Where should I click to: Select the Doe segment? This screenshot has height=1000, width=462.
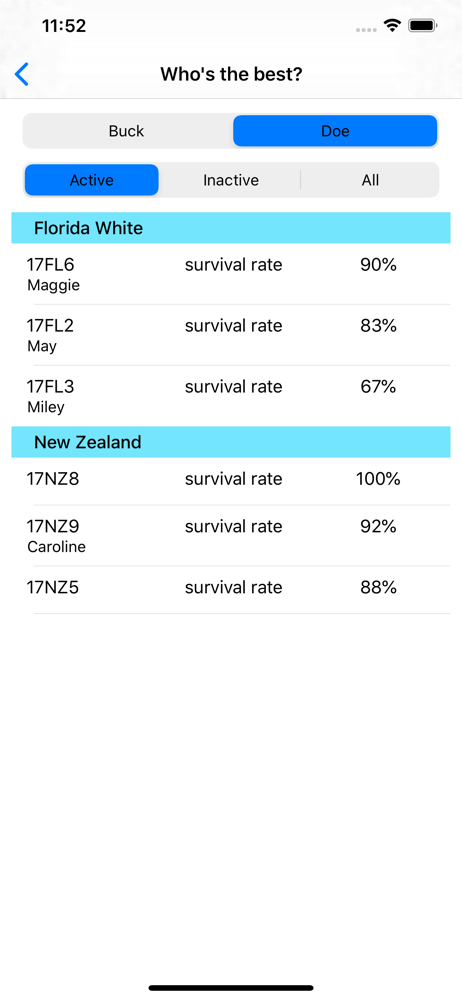point(335,131)
